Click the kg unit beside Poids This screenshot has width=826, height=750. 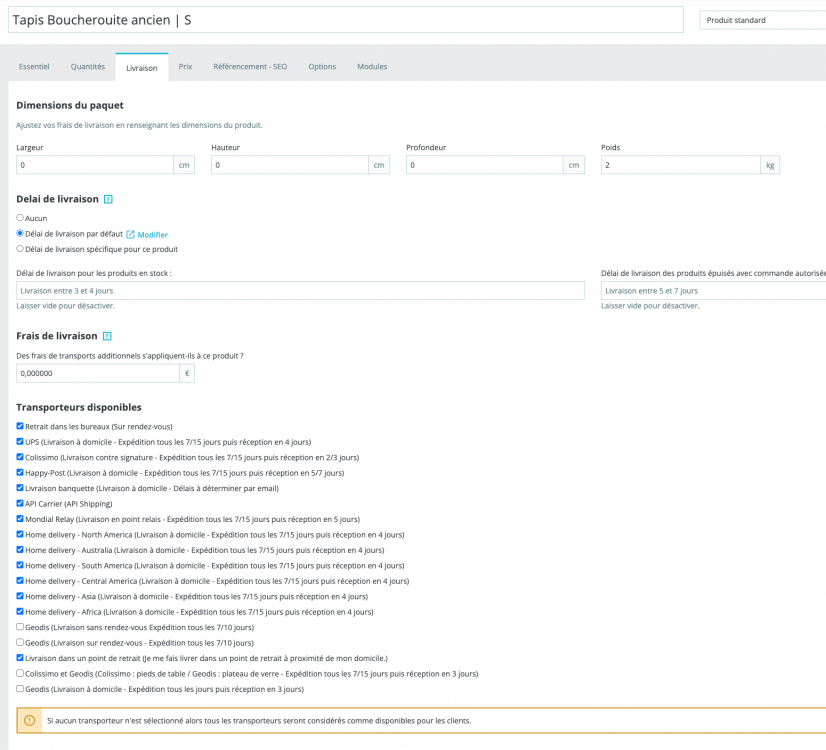click(x=770, y=165)
